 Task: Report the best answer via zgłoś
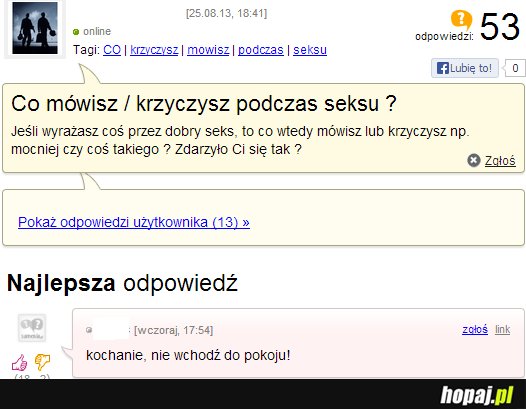pos(475,329)
